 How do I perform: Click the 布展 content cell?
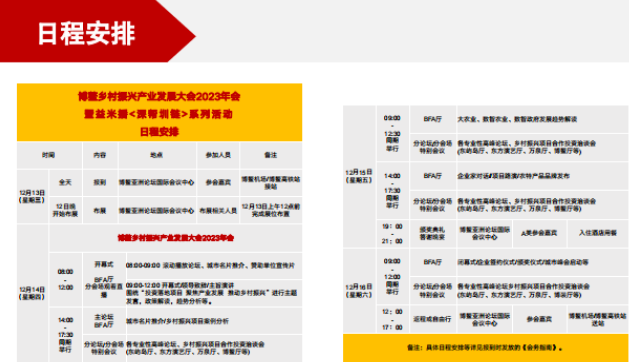(x=100, y=210)
